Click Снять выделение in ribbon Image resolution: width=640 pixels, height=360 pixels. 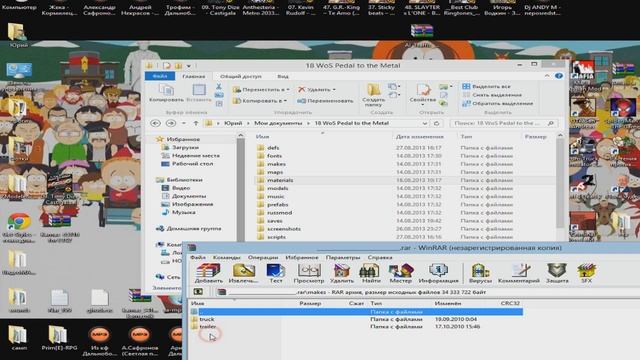point(492,95)
